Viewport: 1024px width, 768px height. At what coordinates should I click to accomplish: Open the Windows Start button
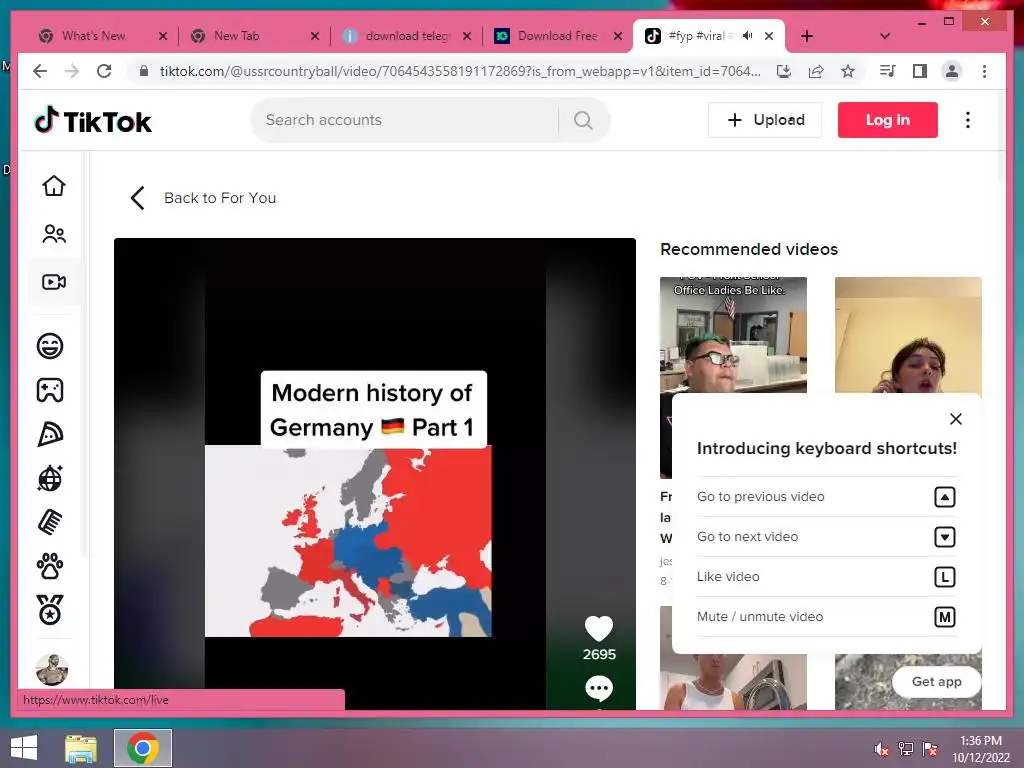click(x=24, y=748)
